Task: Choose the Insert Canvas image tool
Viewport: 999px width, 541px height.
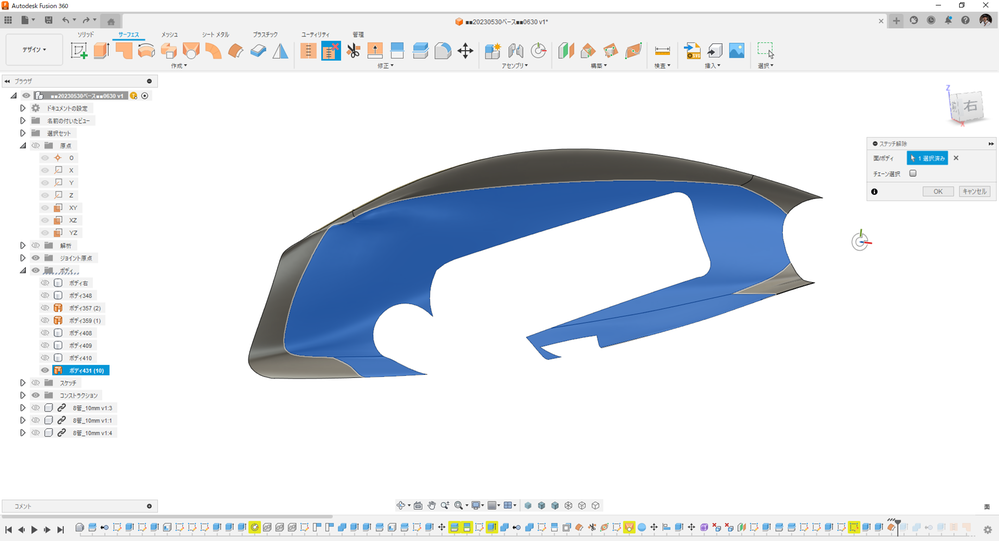Action: click(x=737, y=51)
